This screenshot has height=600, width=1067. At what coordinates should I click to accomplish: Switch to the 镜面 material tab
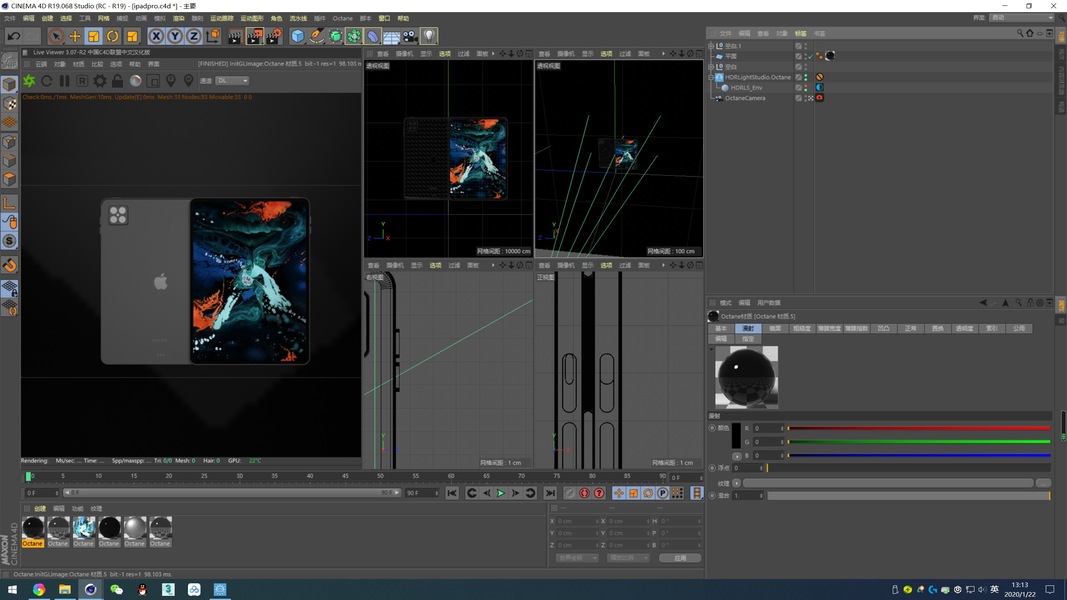[x=773, y=328]
